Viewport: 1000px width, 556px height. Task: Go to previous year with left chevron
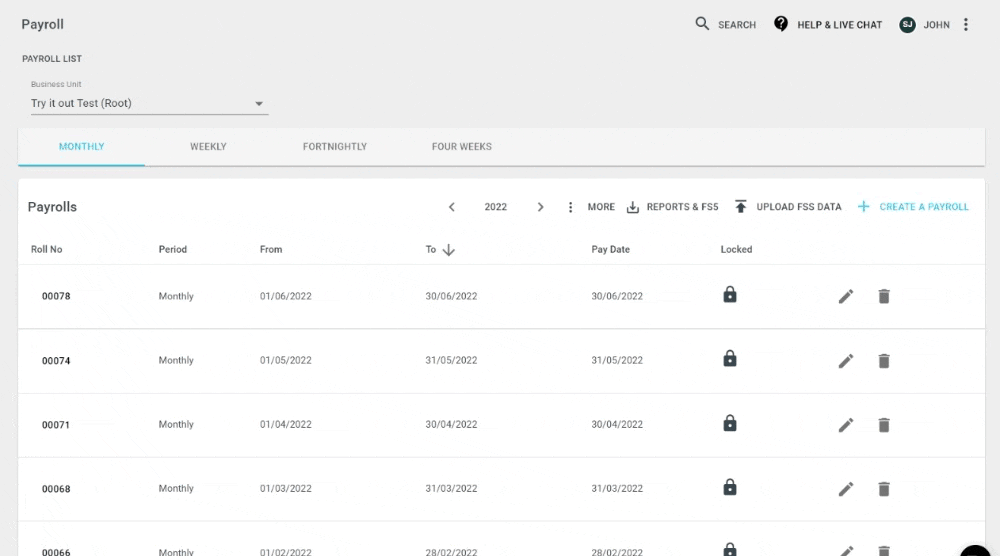point(452,207)
